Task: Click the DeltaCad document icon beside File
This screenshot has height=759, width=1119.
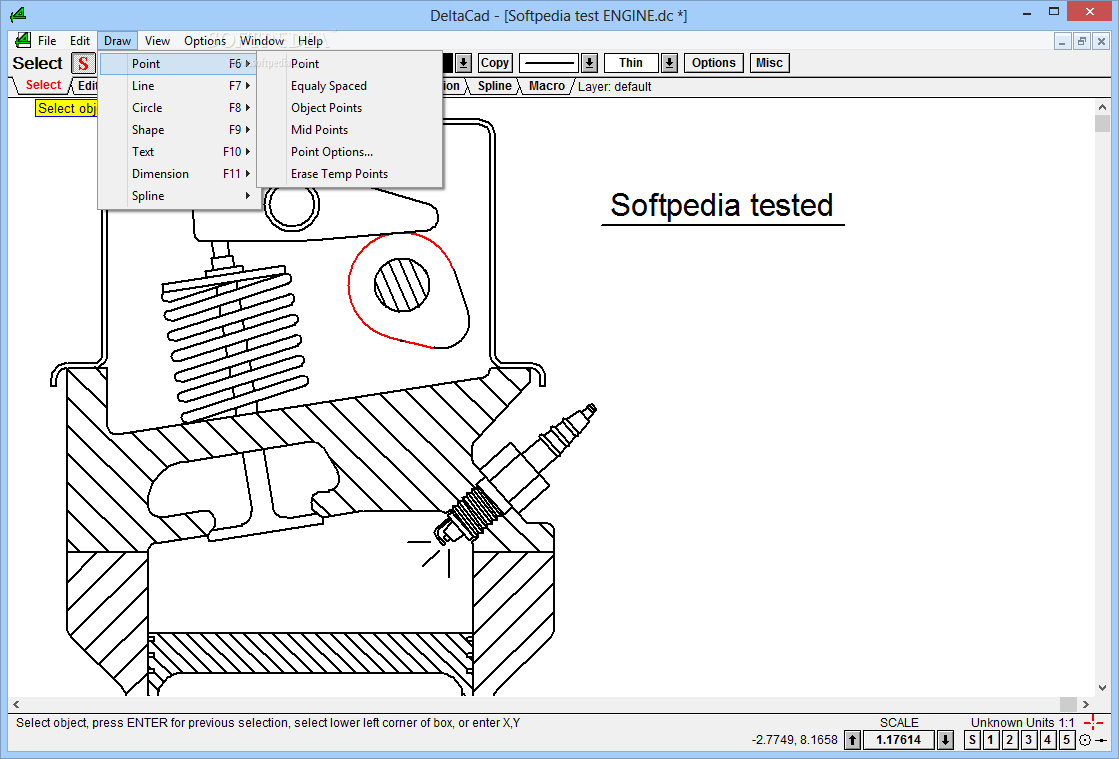Action: 22,41
